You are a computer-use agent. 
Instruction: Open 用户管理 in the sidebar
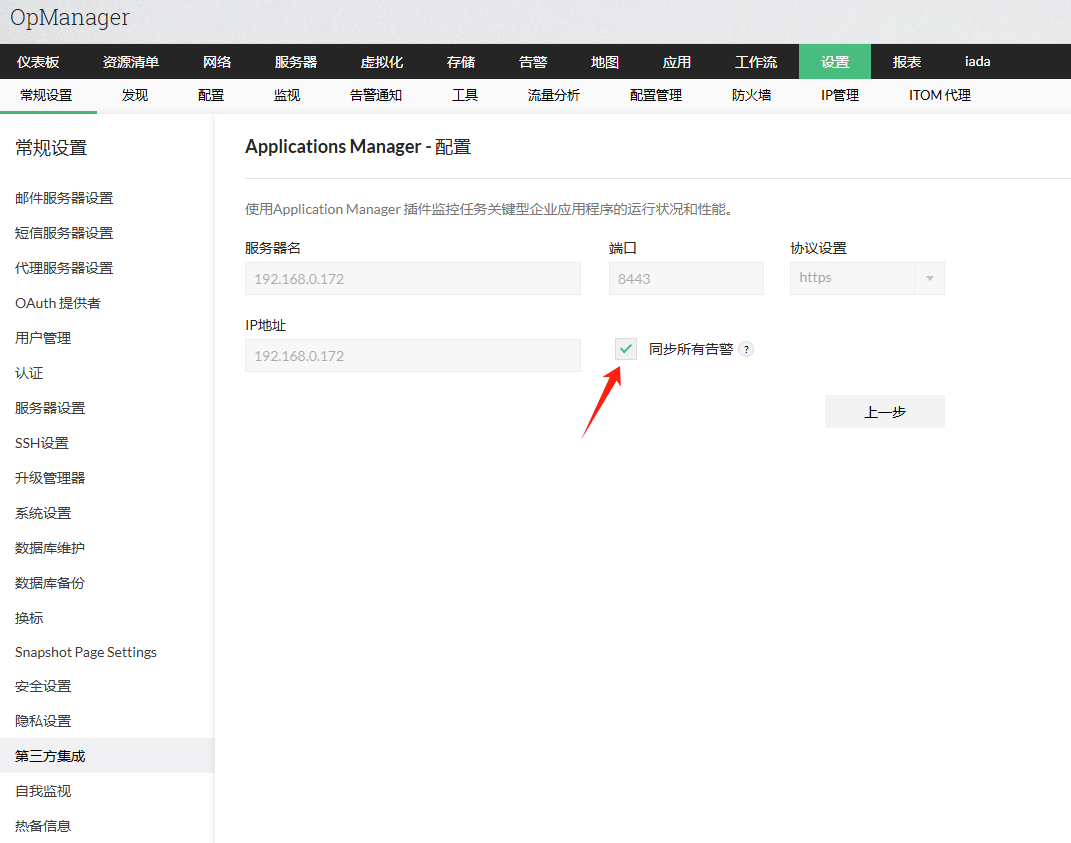coord(43,337)
